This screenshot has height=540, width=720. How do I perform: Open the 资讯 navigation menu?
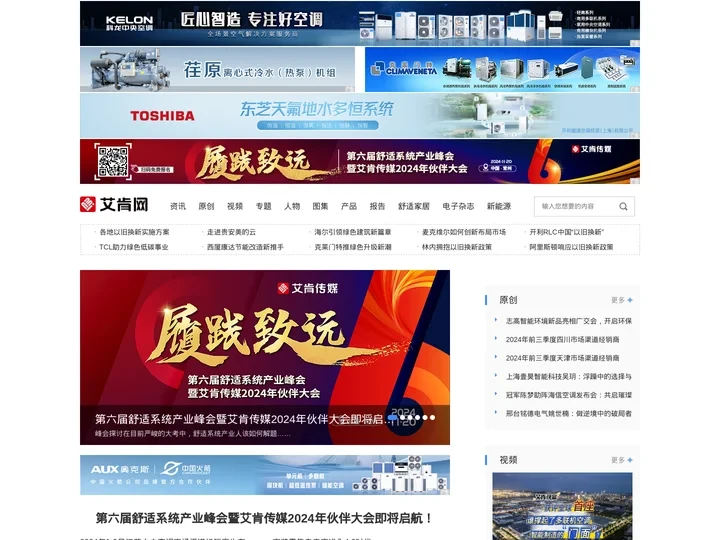[x=178, y=206]
